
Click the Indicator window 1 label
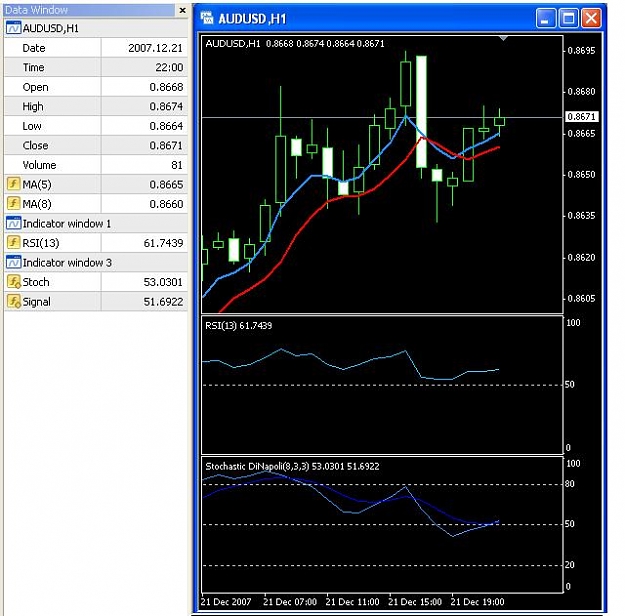67,224
